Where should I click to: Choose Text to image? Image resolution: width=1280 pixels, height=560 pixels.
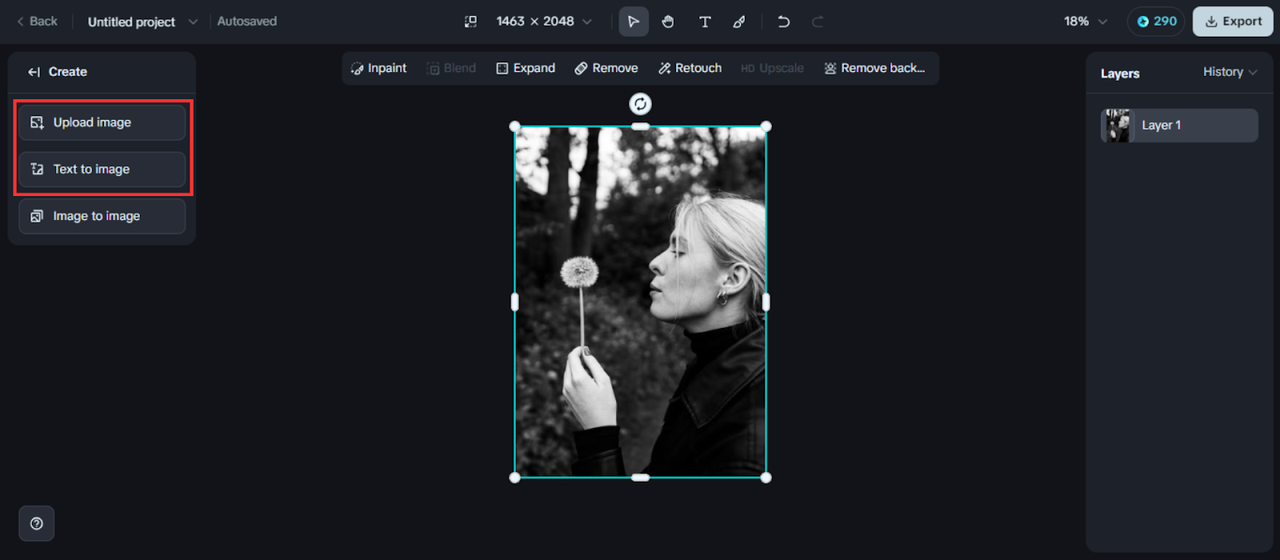[x=102, y=169]
